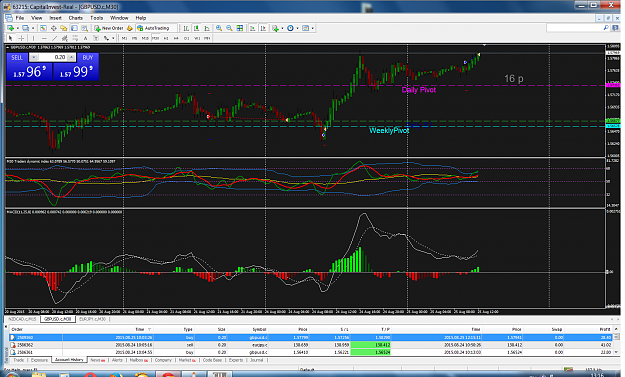Click the New Order button

click(109, 28)
